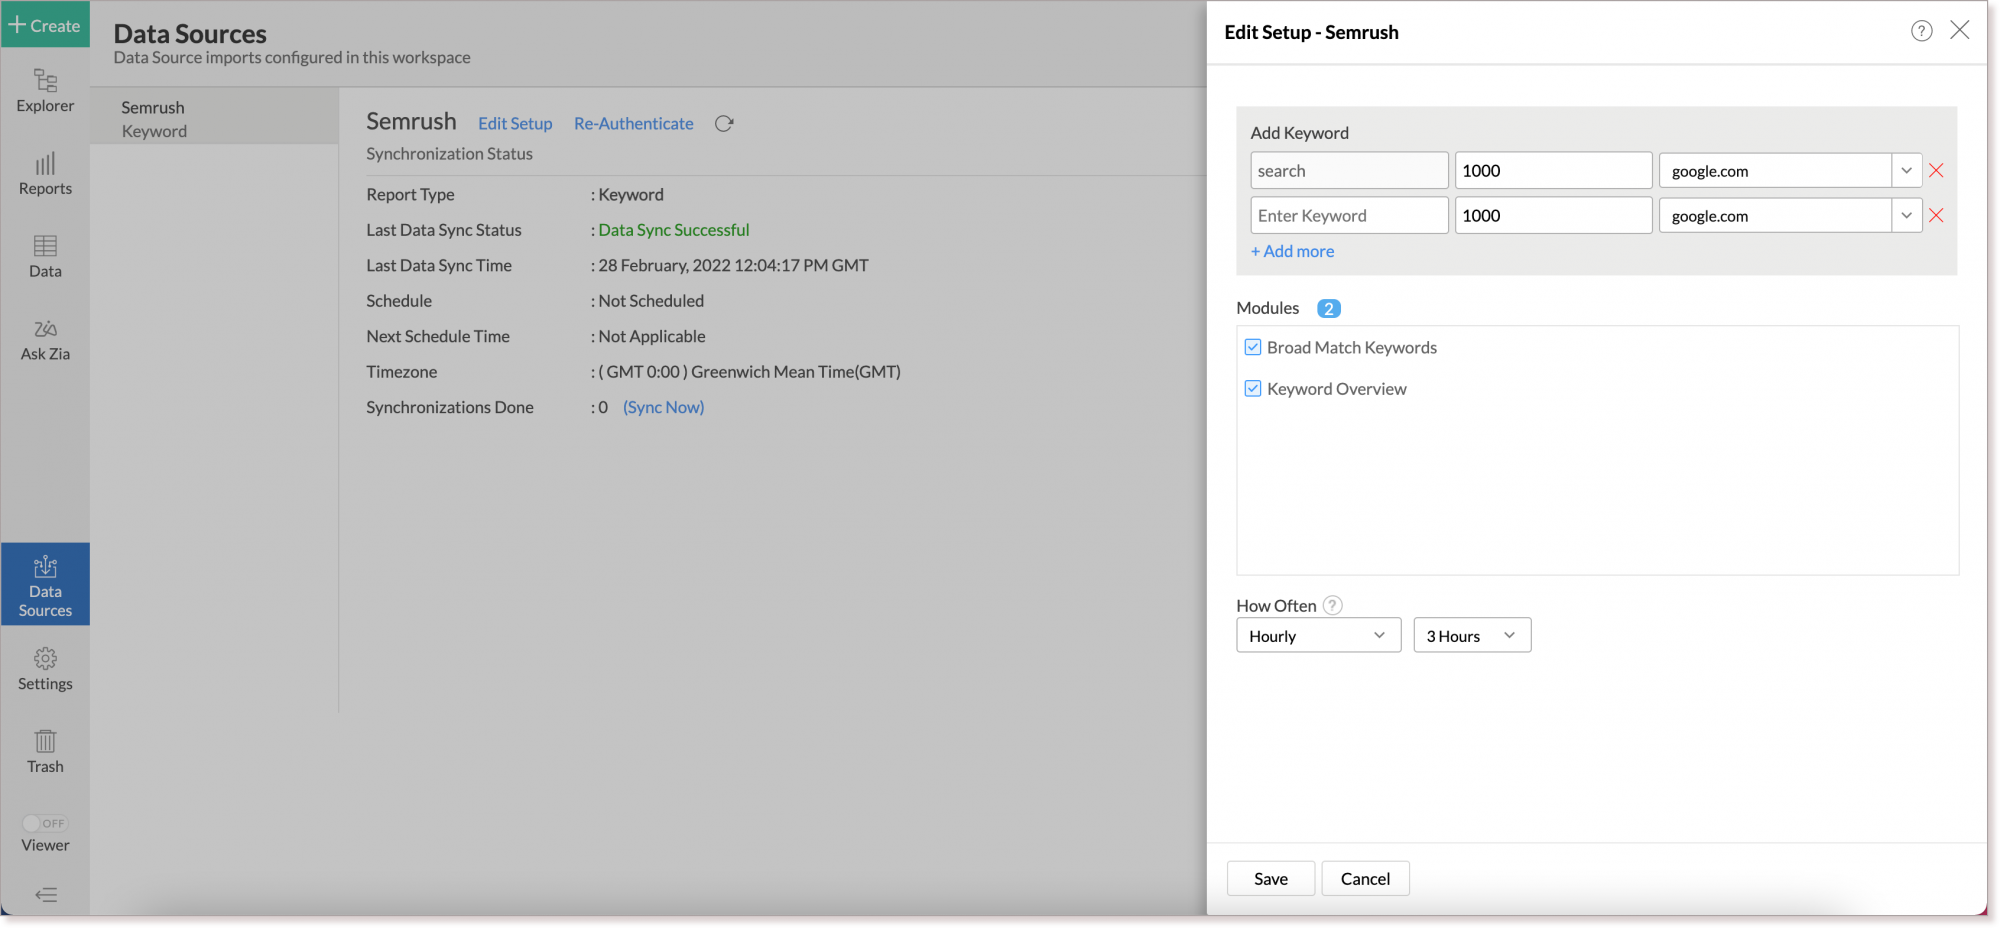This screenshot has width=2000, height=928.
Task: Open the Explorer sidebar icon
Action: (45, 91)
